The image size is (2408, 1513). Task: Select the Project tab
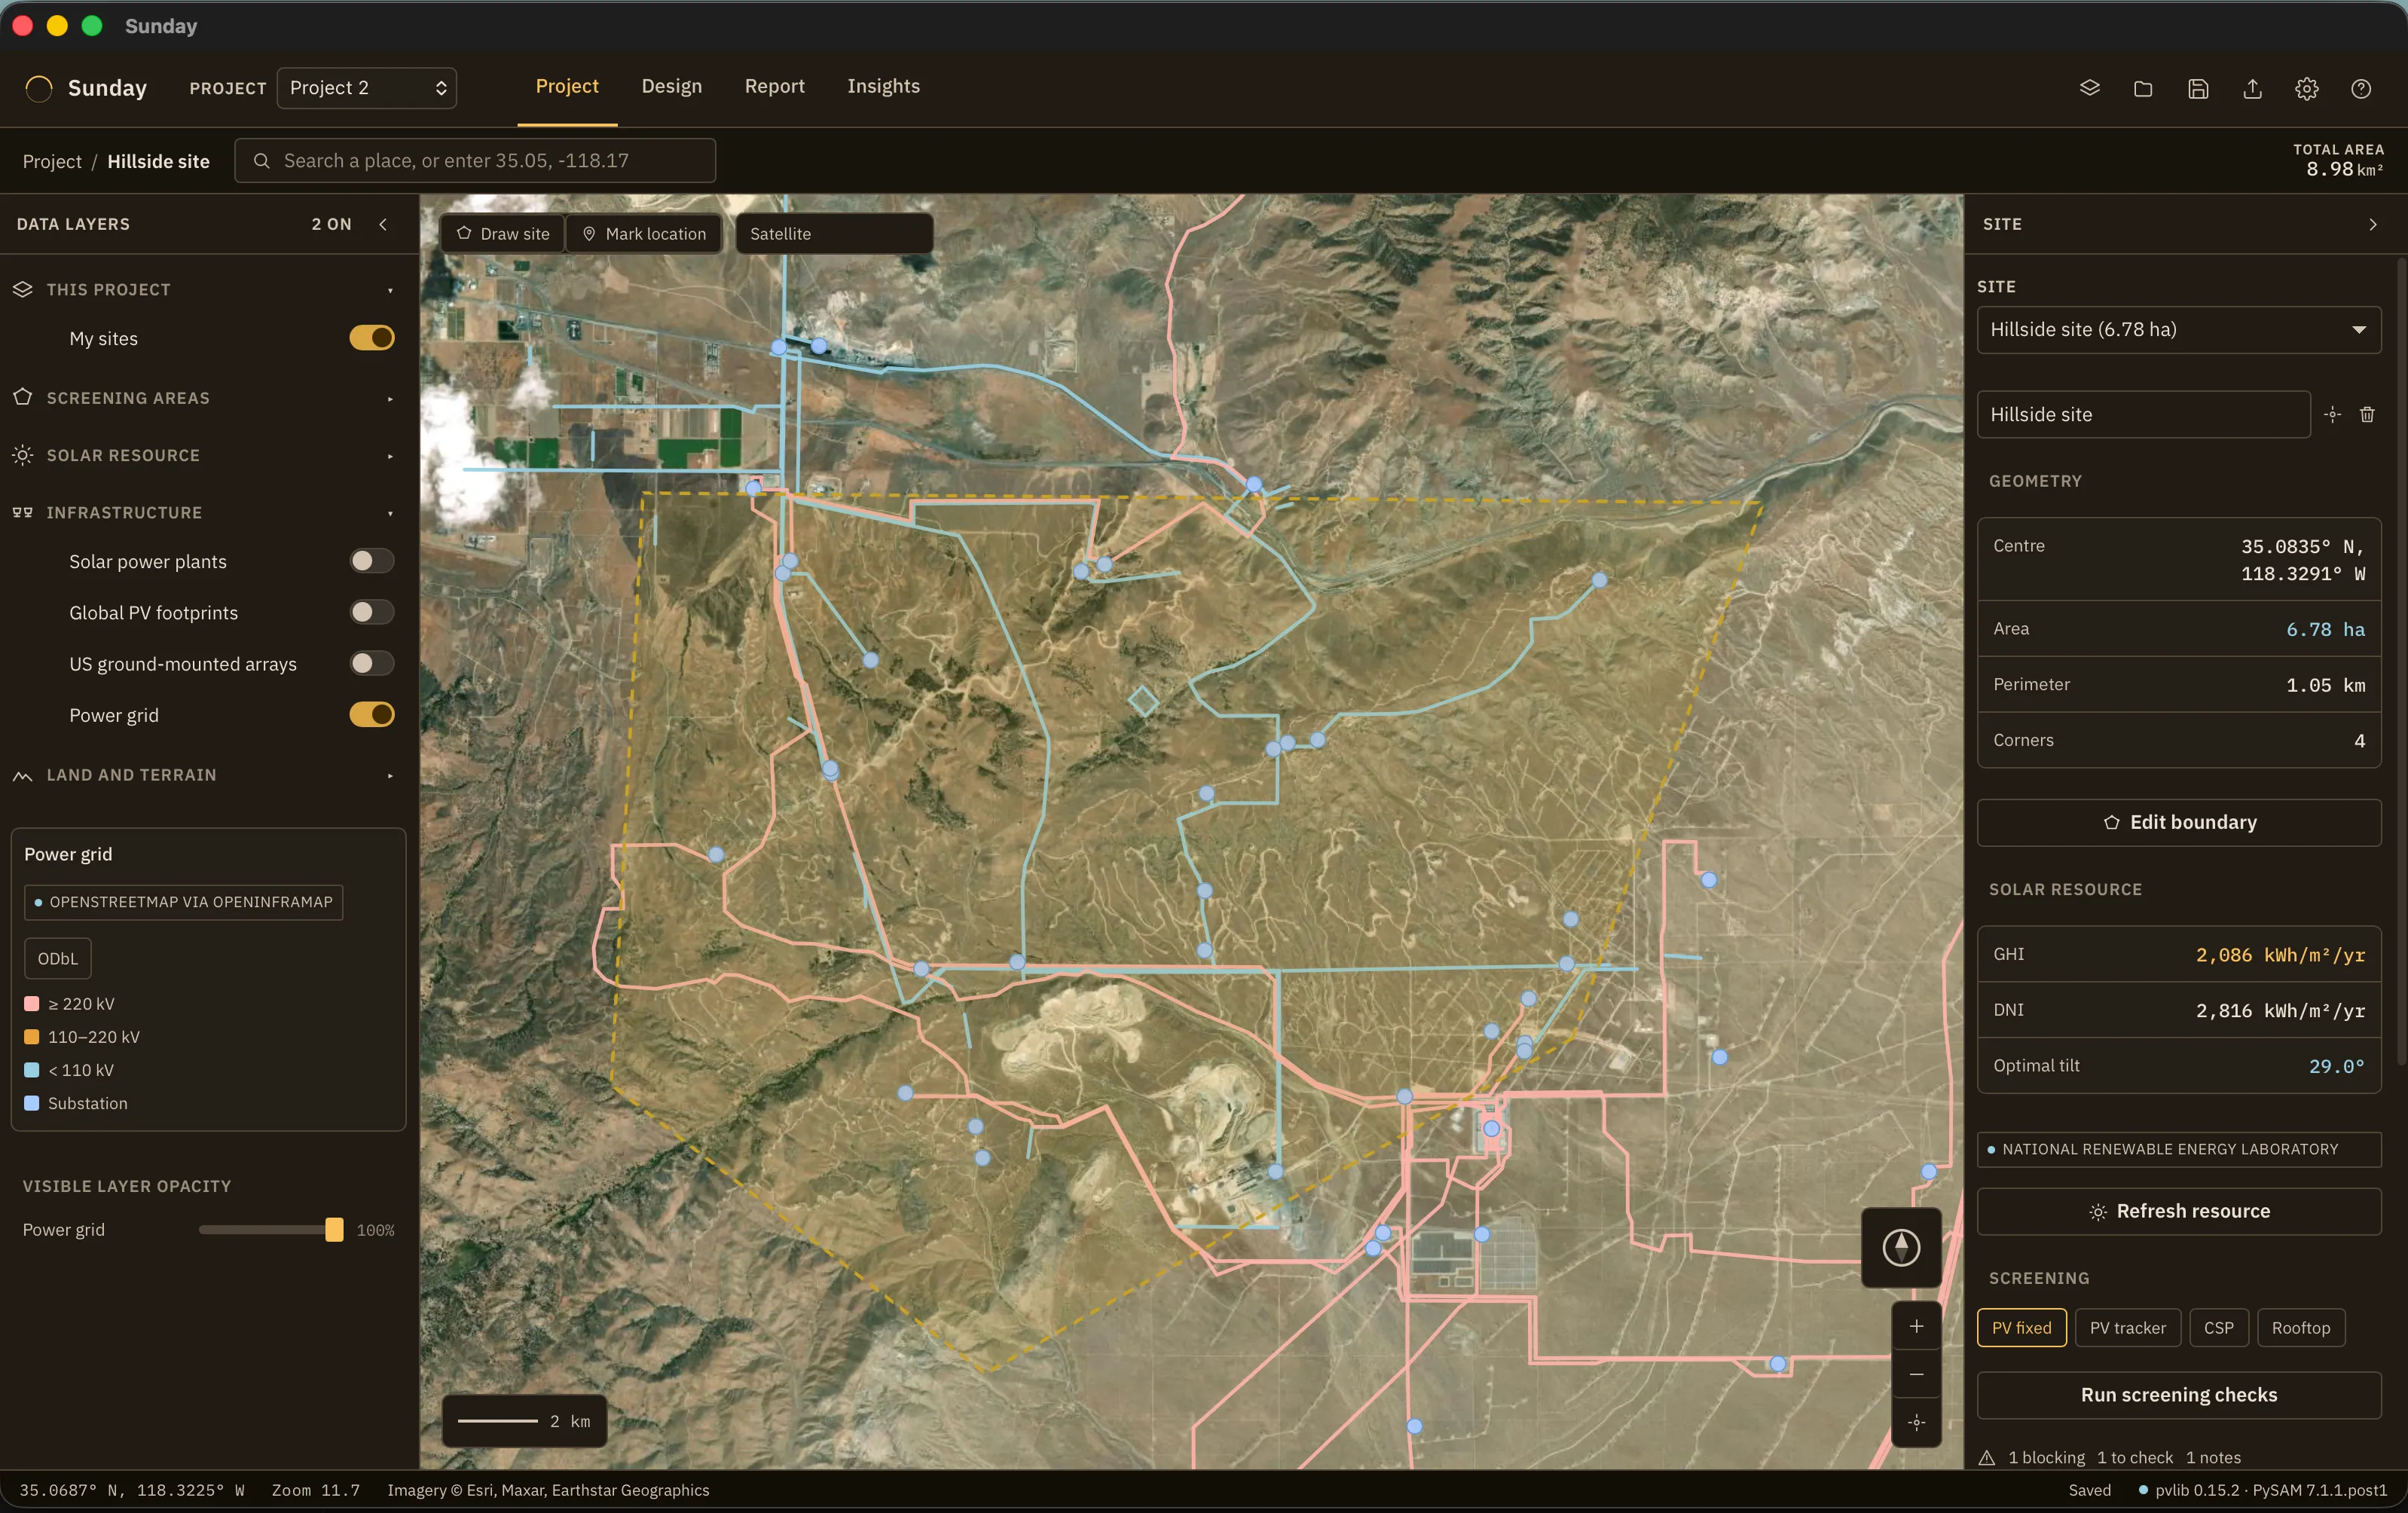coord(567,86)
